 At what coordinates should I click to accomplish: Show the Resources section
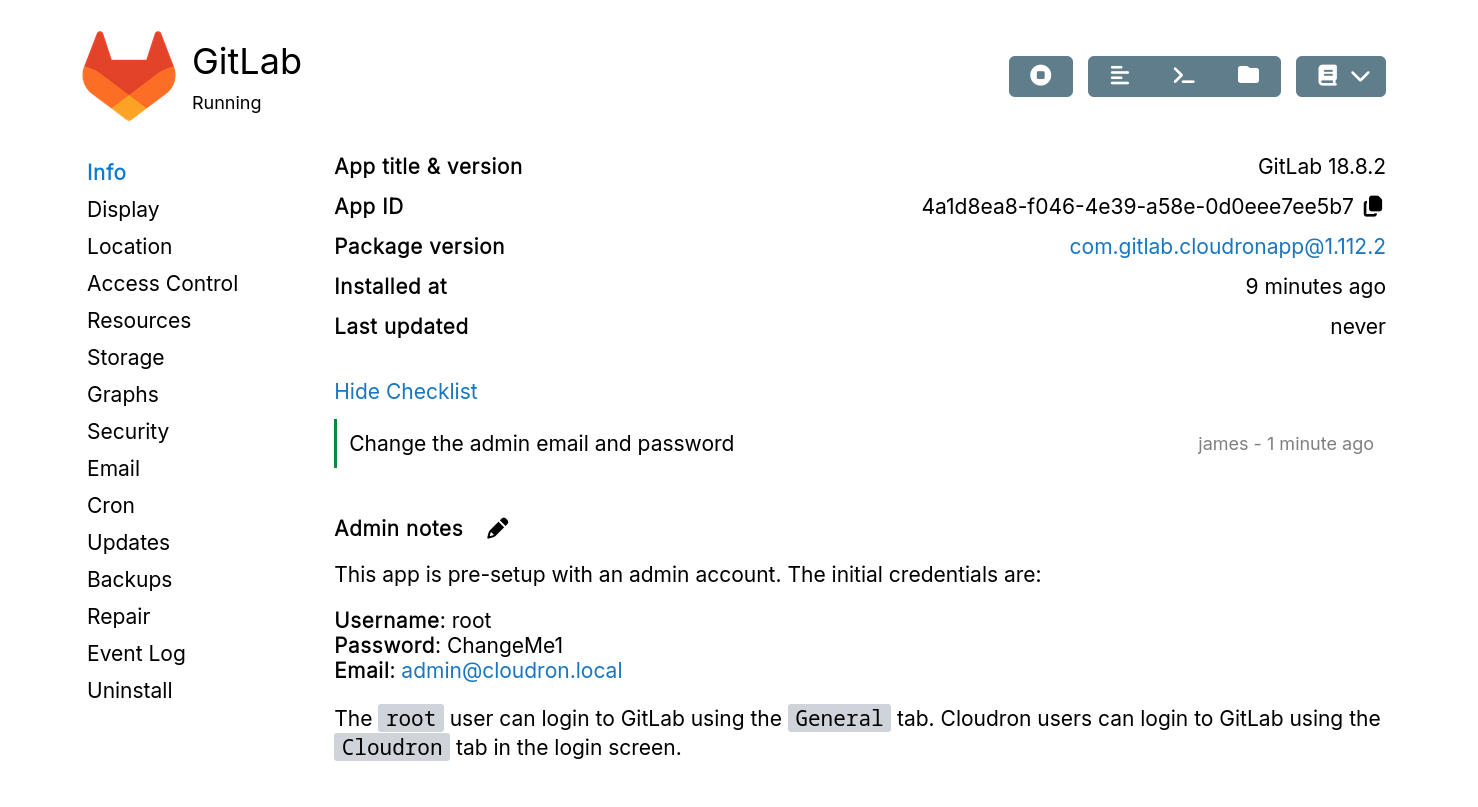[139, 320]
